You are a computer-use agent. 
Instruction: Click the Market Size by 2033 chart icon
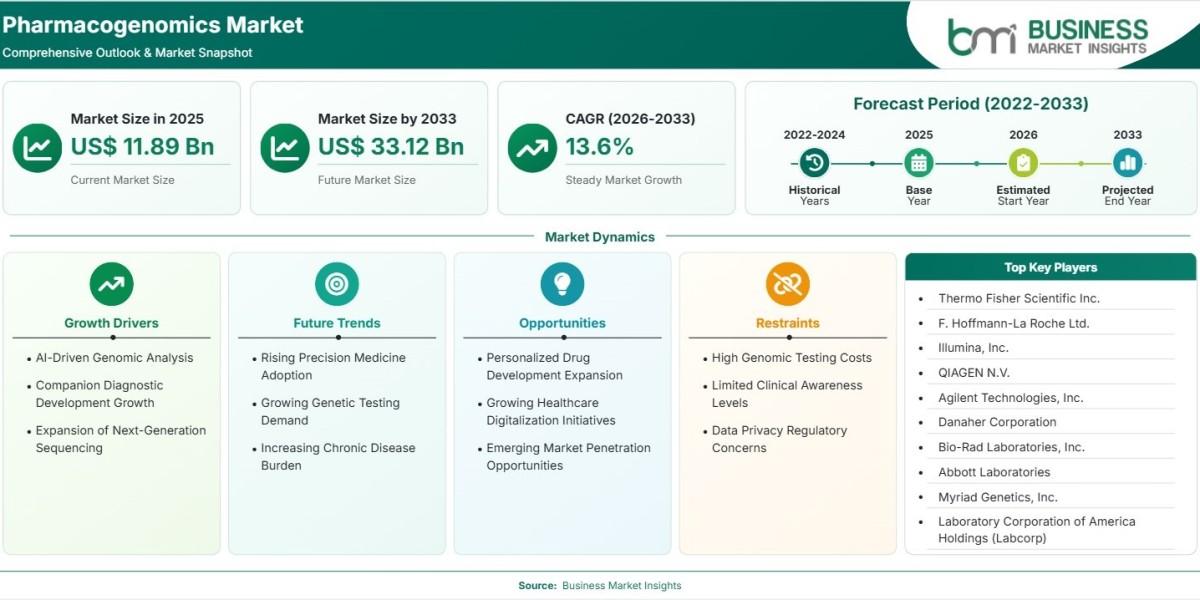pos(285,148)
